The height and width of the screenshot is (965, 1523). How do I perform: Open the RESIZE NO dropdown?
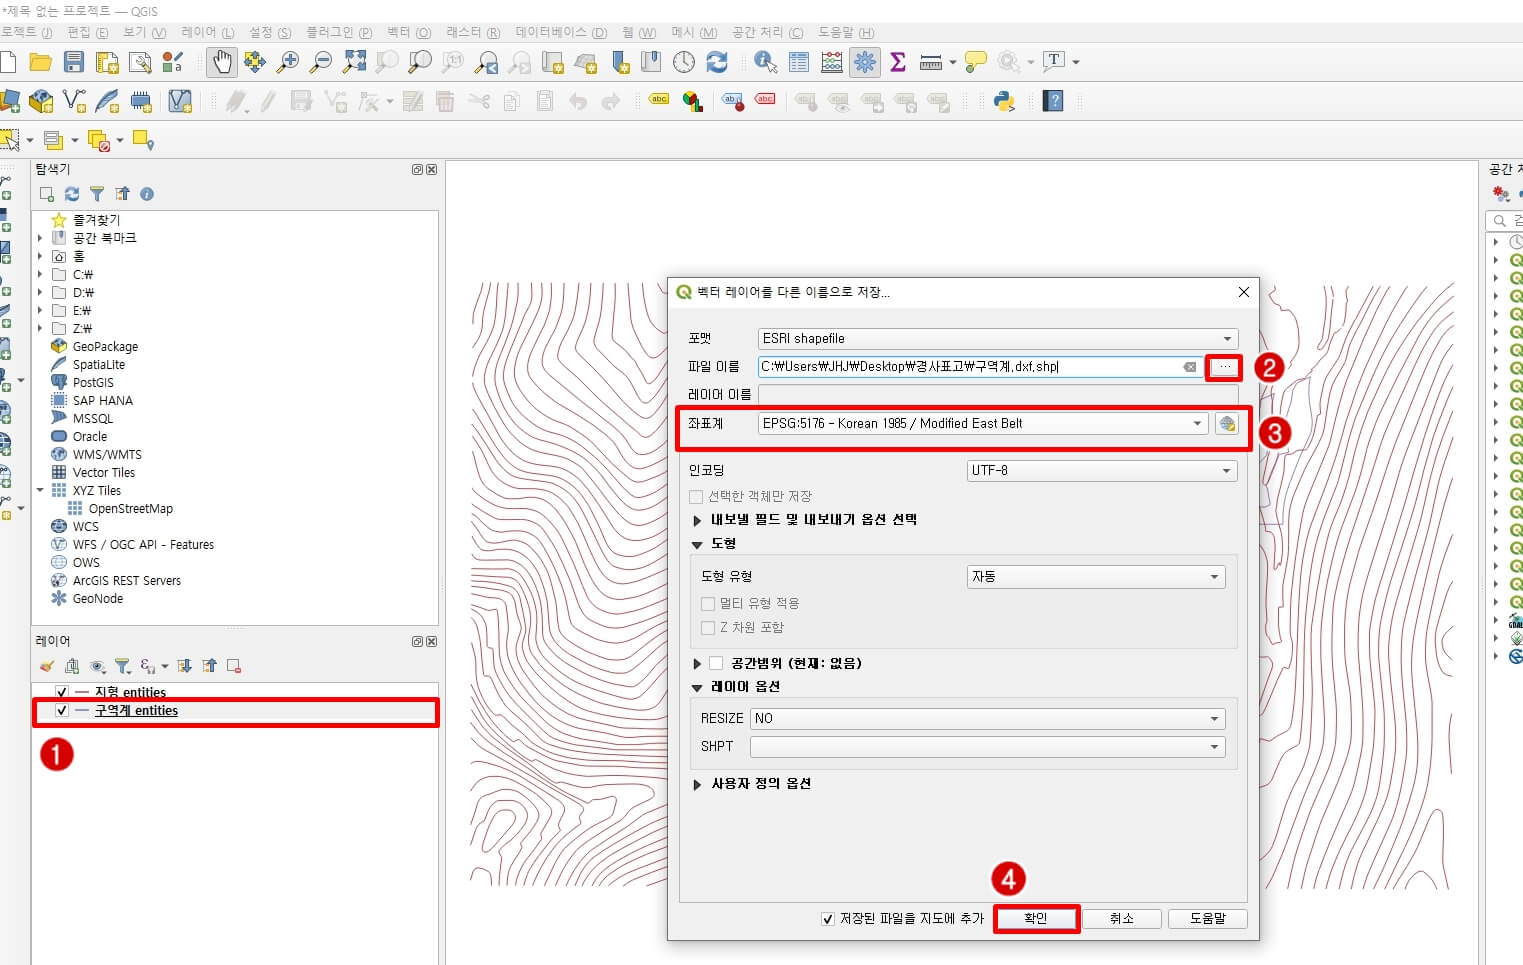point(988,719)
